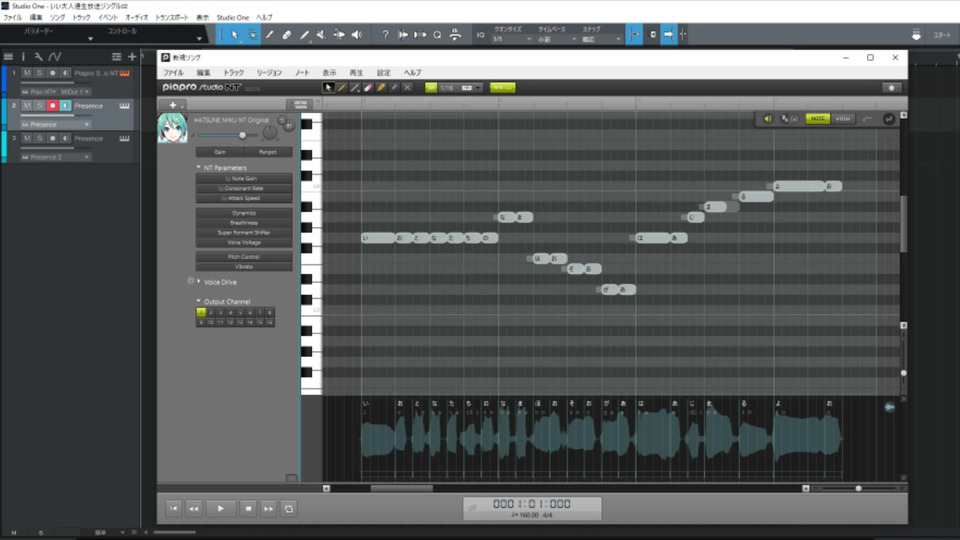Open the ノート menu in Piapro Studio
960x540 pixels.
[x=302, y=72]
